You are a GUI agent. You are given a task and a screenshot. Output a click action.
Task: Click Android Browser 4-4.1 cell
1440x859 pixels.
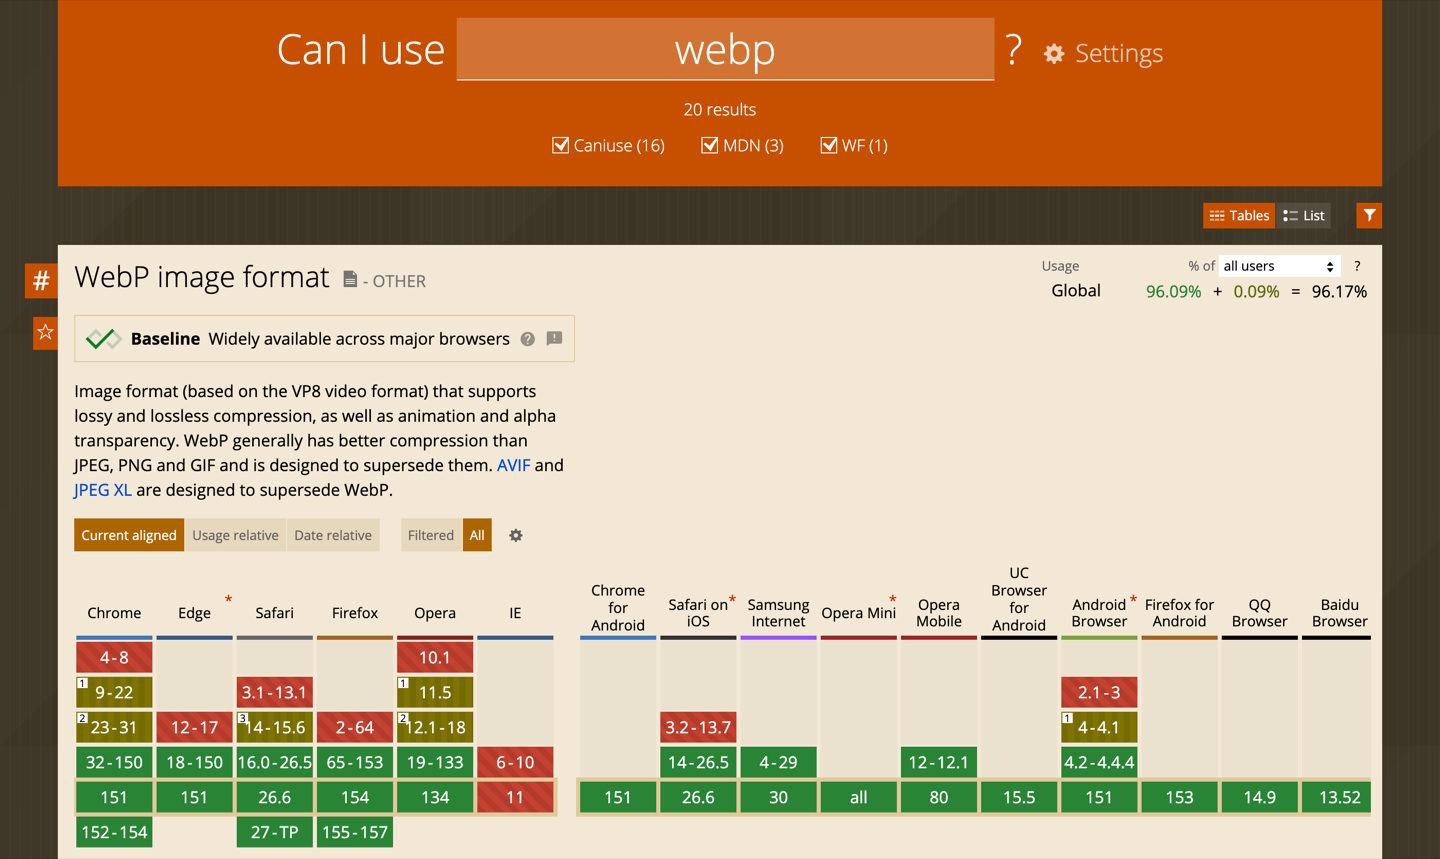click(1099, 727)
